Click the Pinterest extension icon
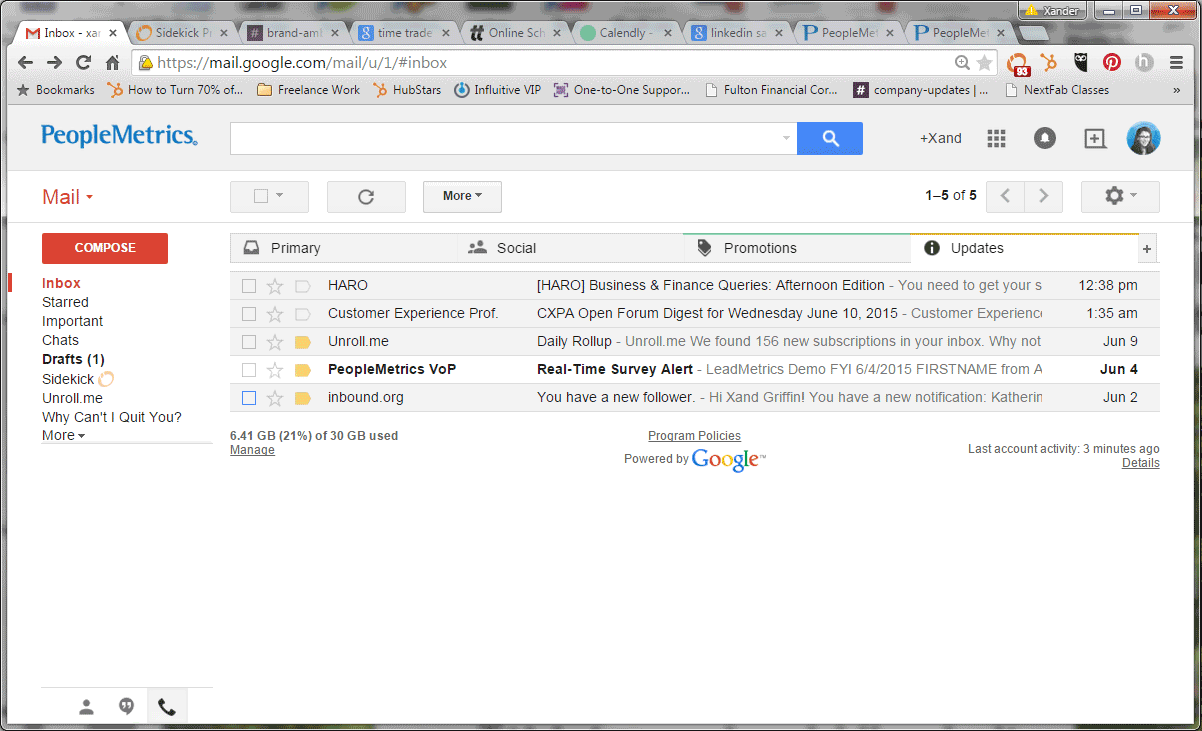The width and height of the screenshot is (1202, 731). coord(1112,62)
